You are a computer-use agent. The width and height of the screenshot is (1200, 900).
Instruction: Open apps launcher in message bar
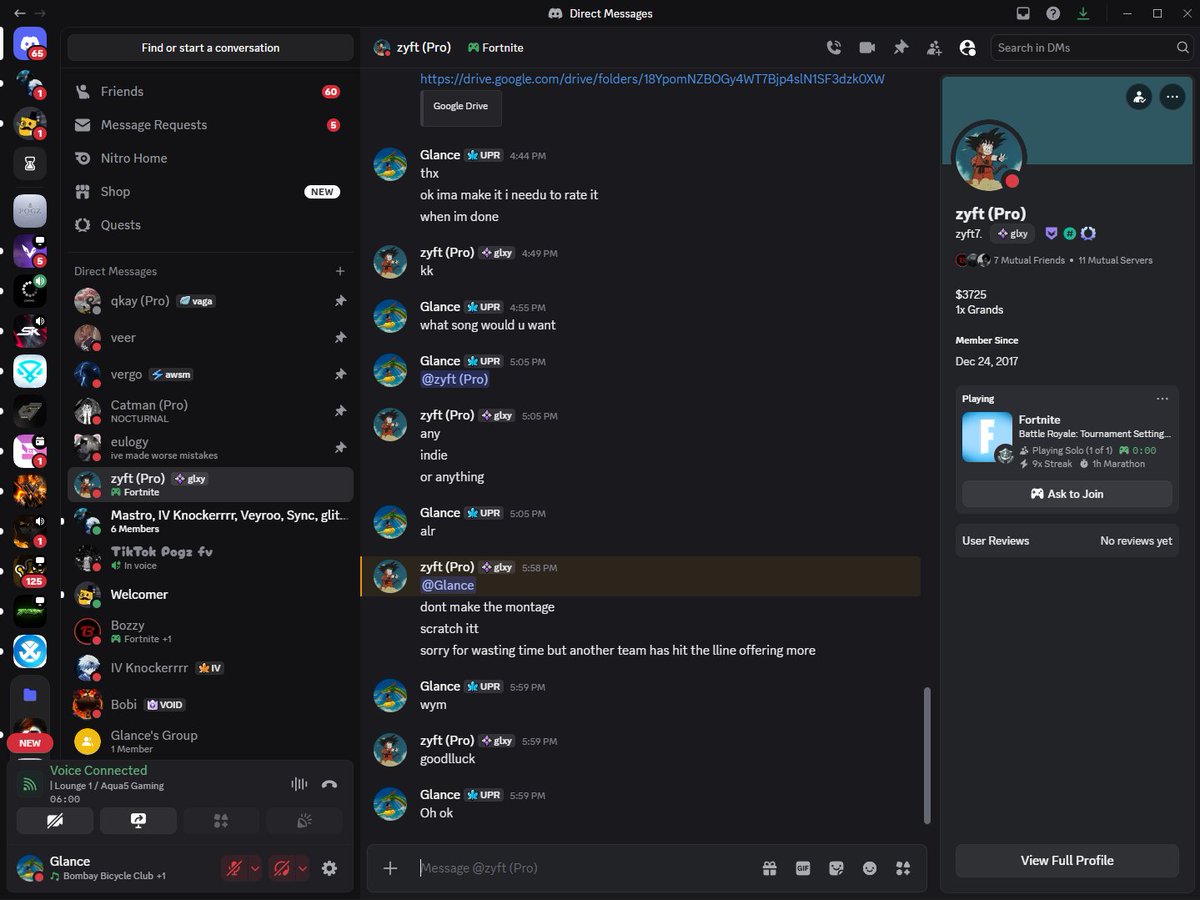(x=903, y=868)
